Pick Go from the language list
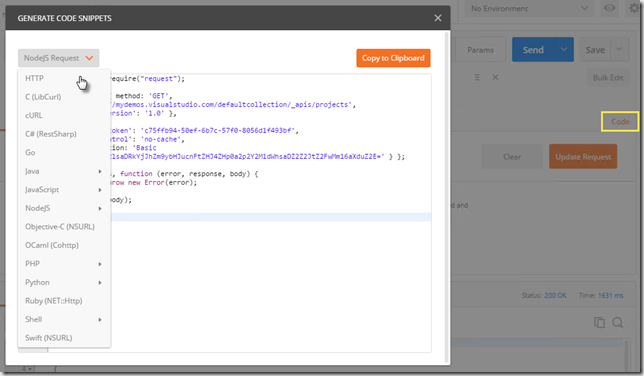The height and width of the screenshot is (376, 644). [64, 152]
